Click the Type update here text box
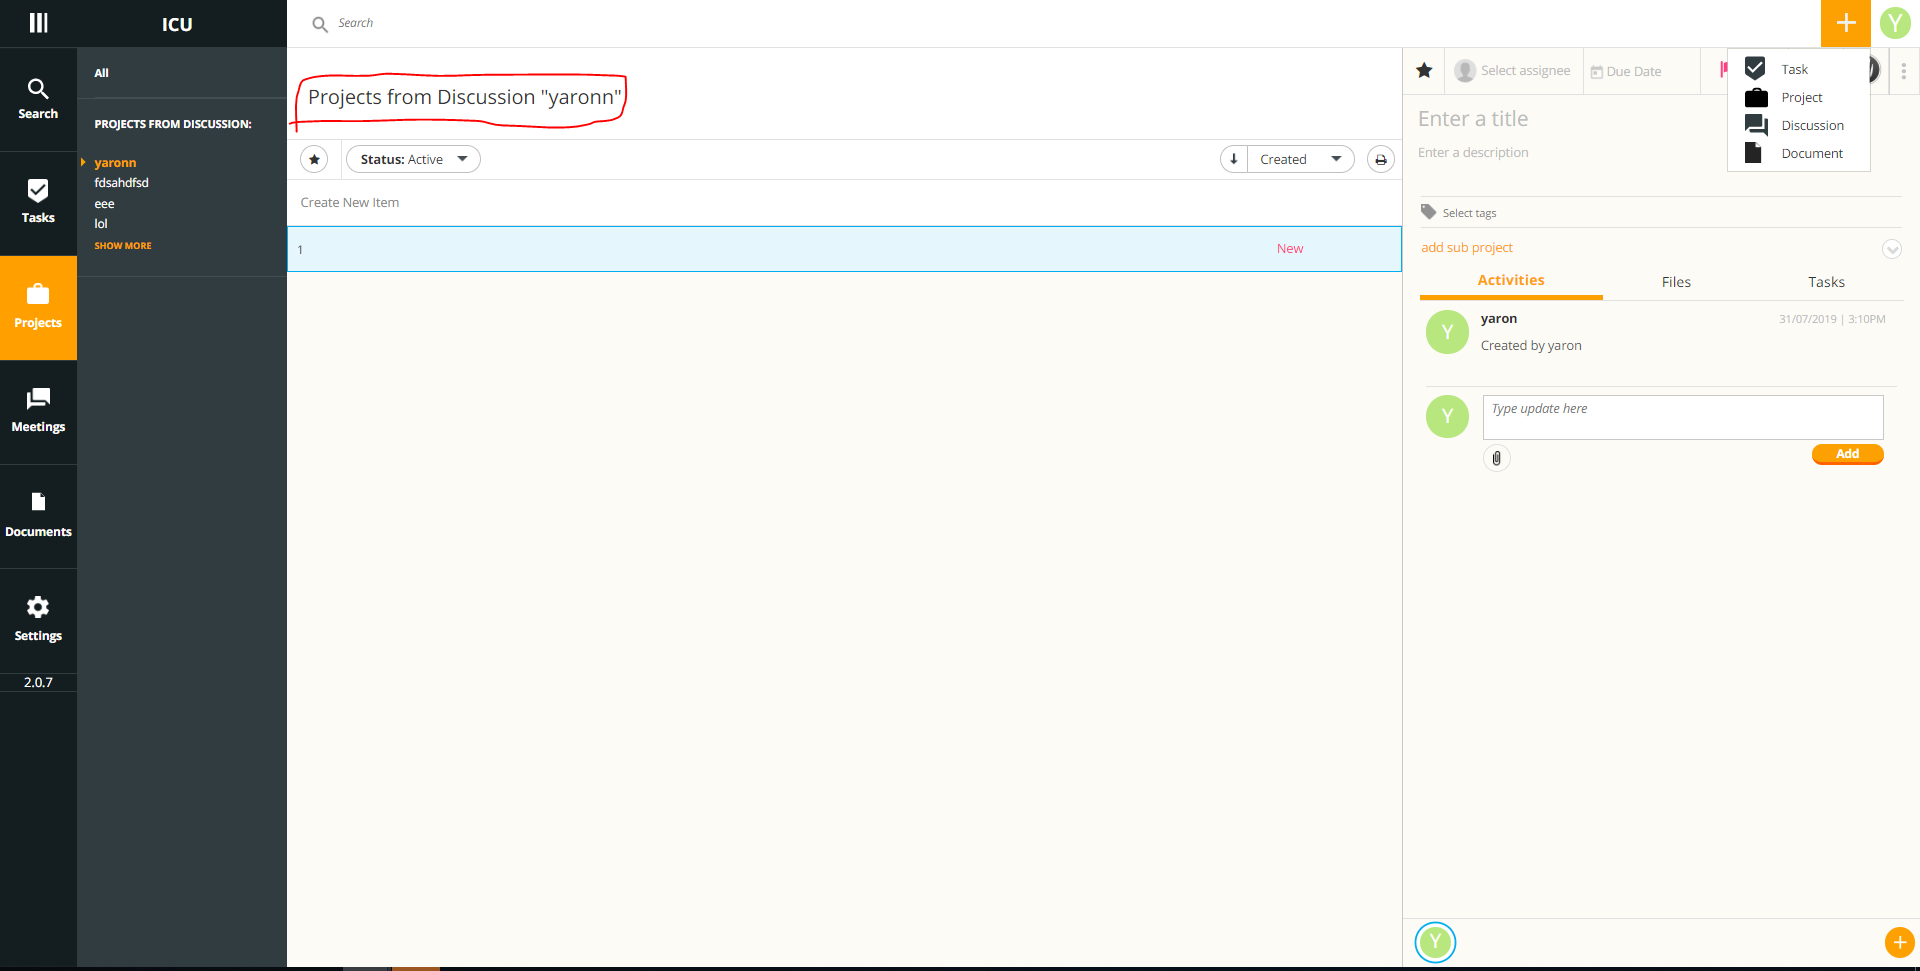Viewport: 1920px width, 971px height. tap(1683, 417)
